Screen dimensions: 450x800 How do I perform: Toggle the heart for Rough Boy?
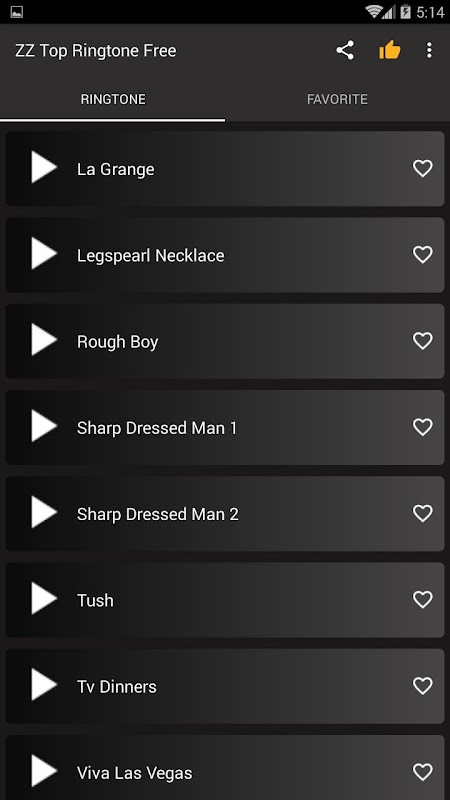(422, 341)
